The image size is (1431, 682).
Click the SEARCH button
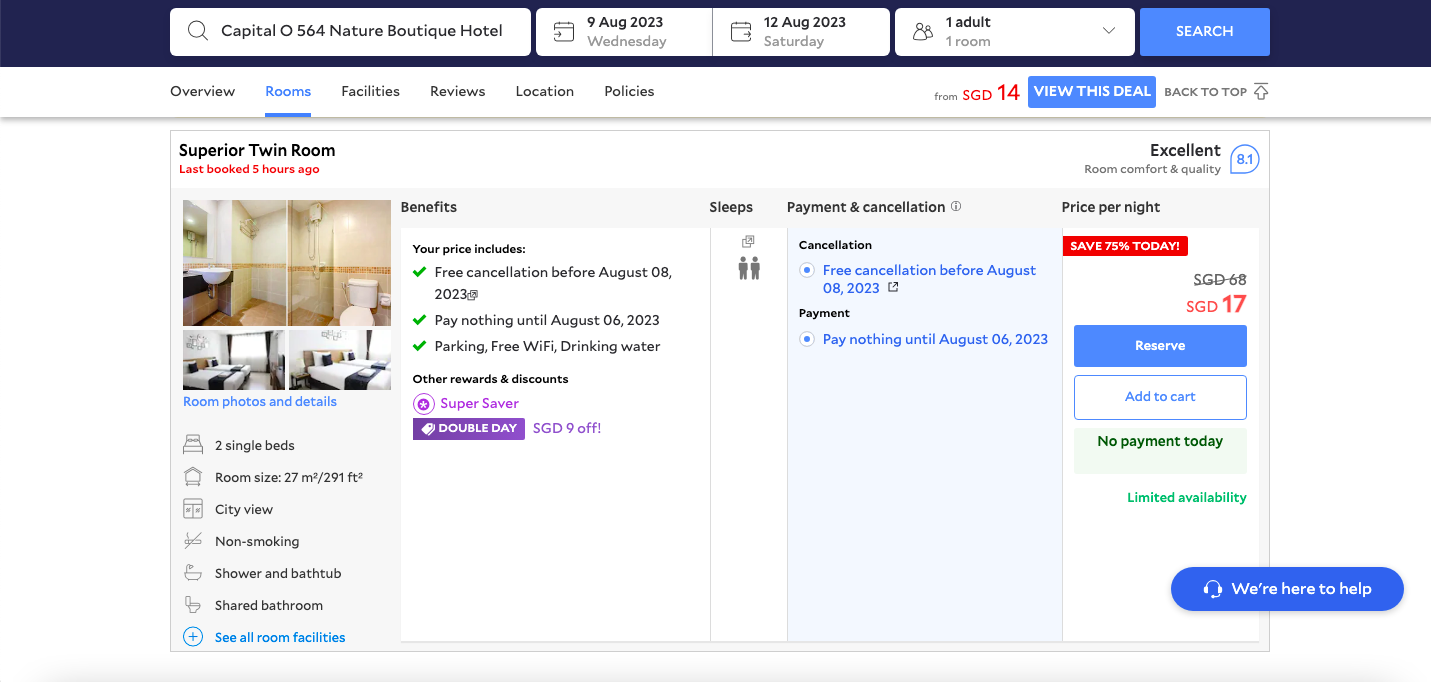(x=1204, y=32)
